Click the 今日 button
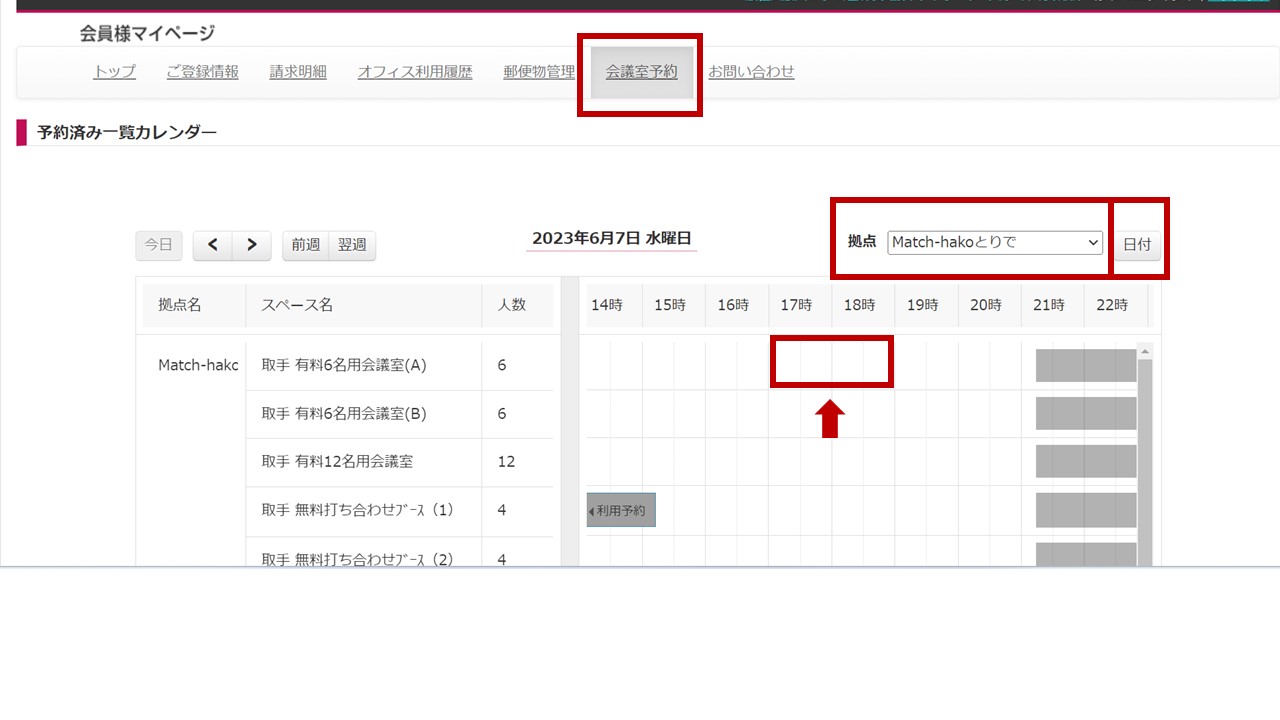 click(159, 245)
